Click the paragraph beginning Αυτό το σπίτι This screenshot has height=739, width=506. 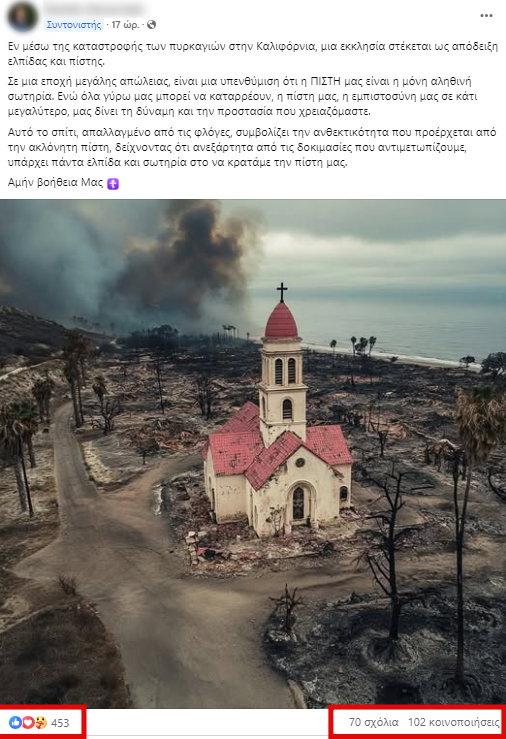(x=252, y=148)
